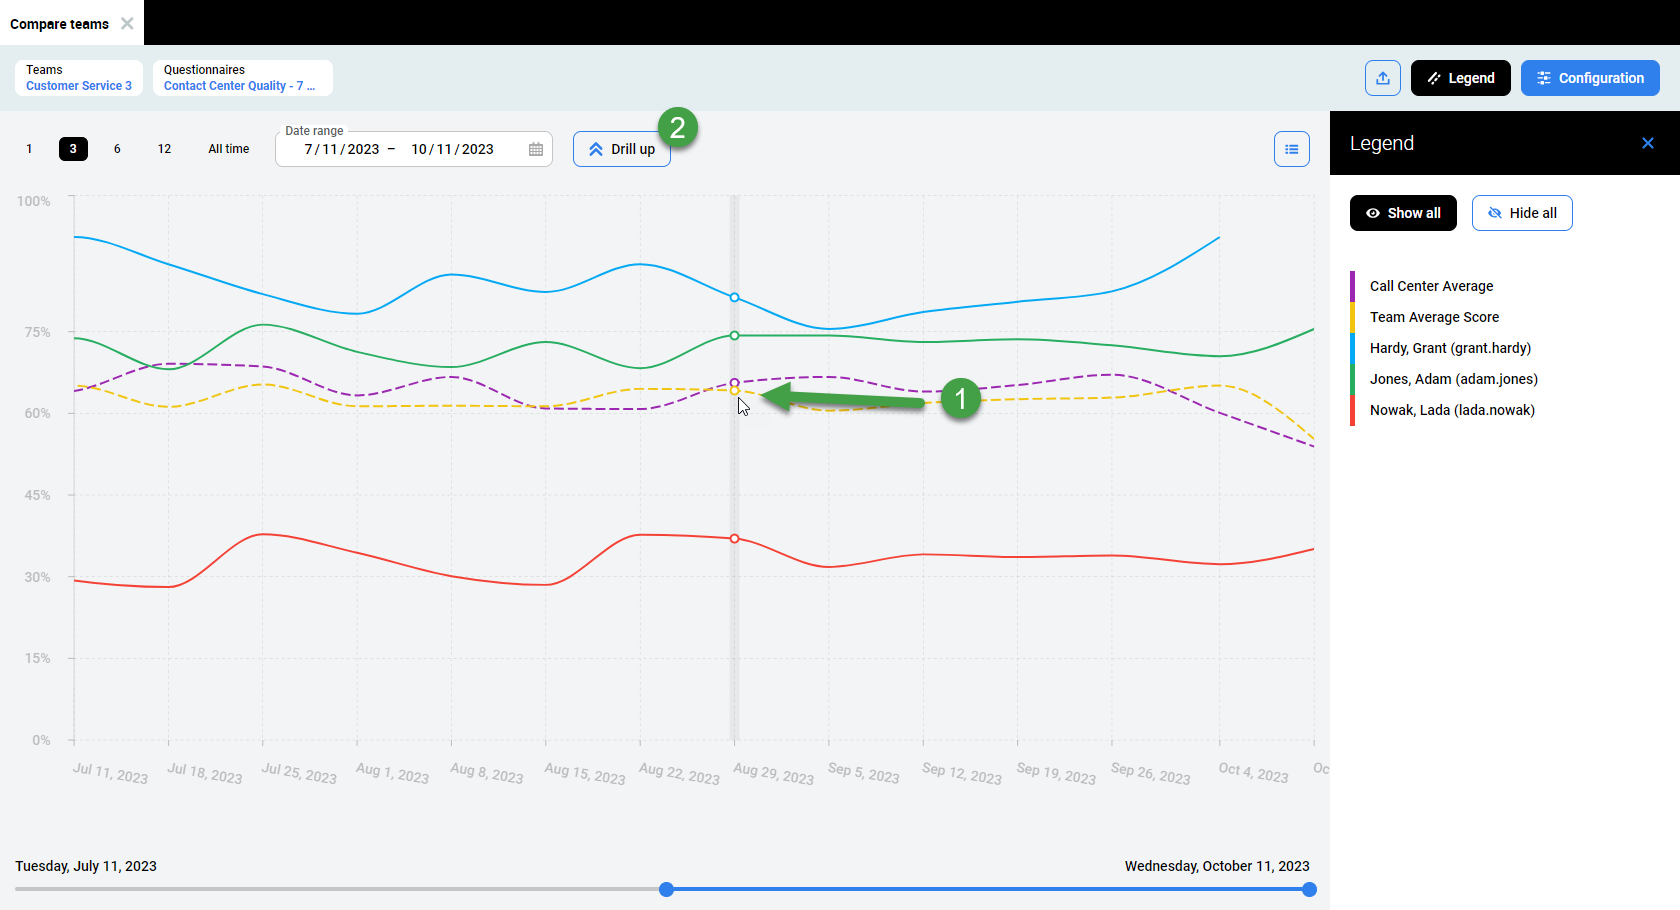Toggle visibility of Nowak, Lada series
This screenshot has height=910, width=1680.
1452,409
